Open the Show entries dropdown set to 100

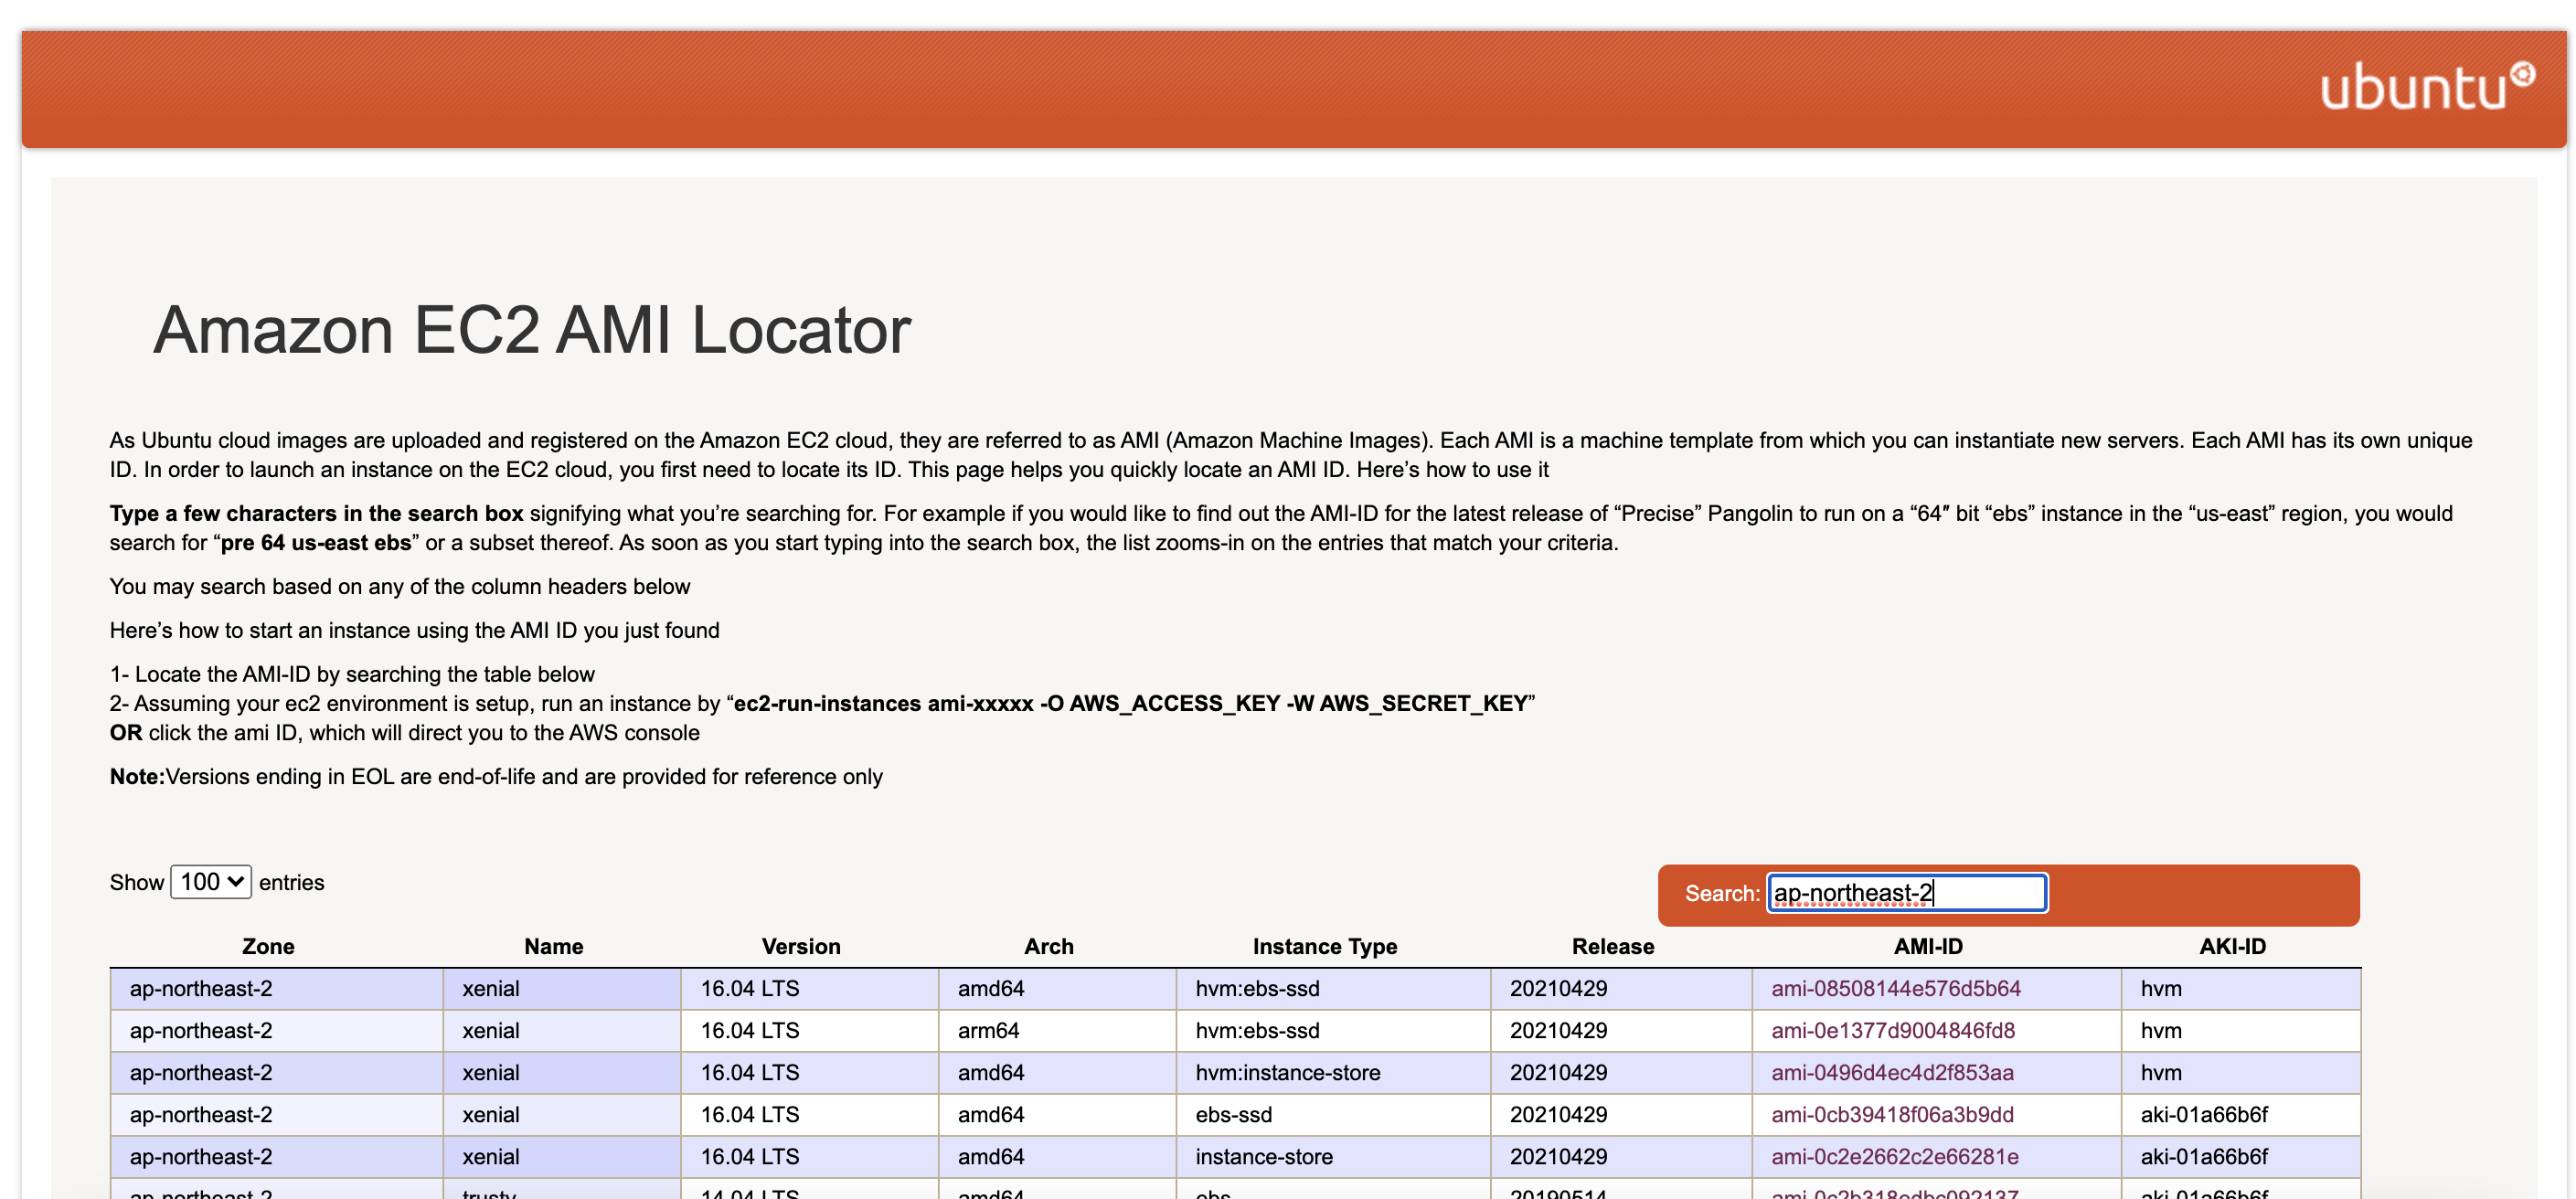click(x=211, y=882)
